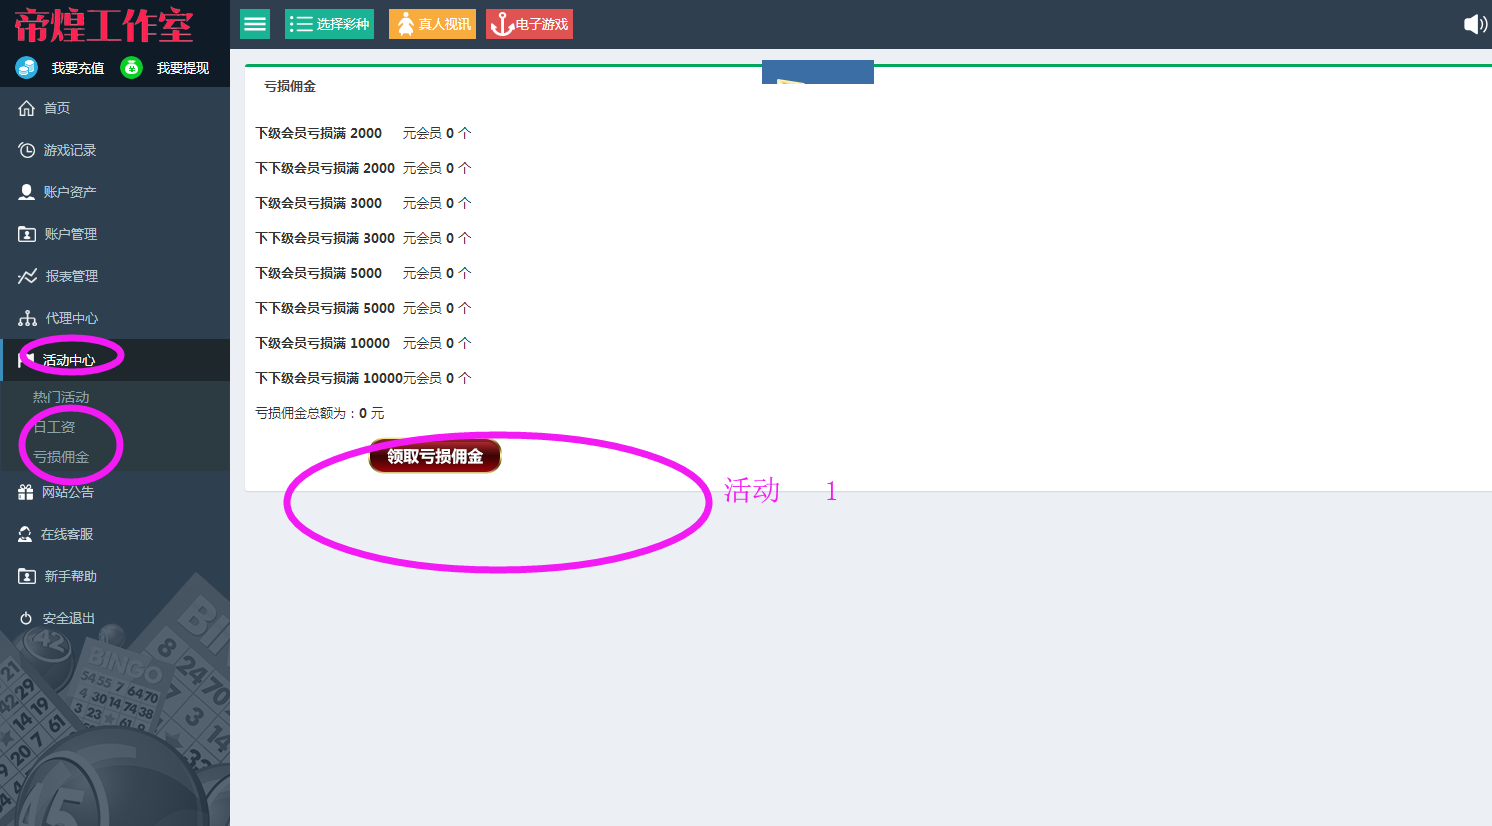Open the 真人视讯 live video tab
Image resolution: width=1492 pixels, height=826 pixels.
point(432,24)
